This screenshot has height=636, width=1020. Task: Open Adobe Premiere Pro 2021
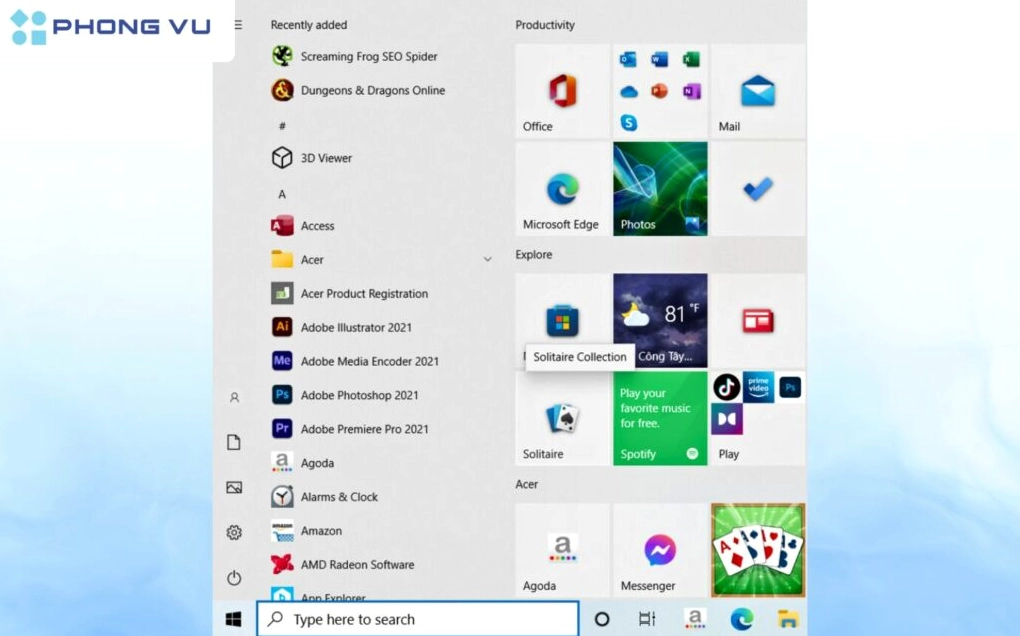coord(364,429)
